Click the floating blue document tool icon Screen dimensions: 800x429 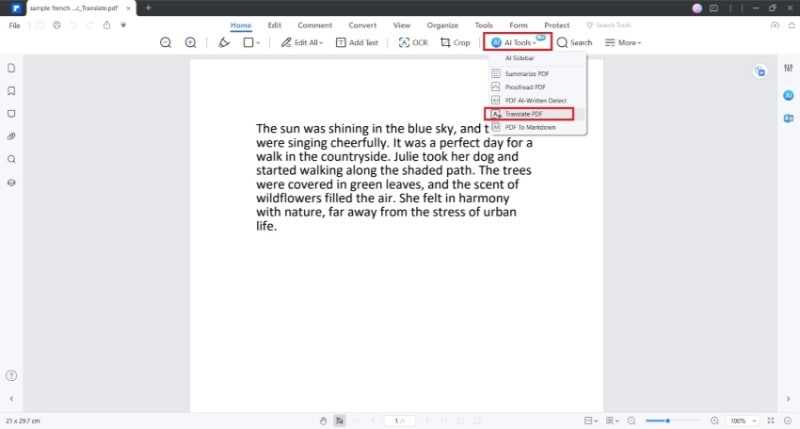tap(760, 72)
